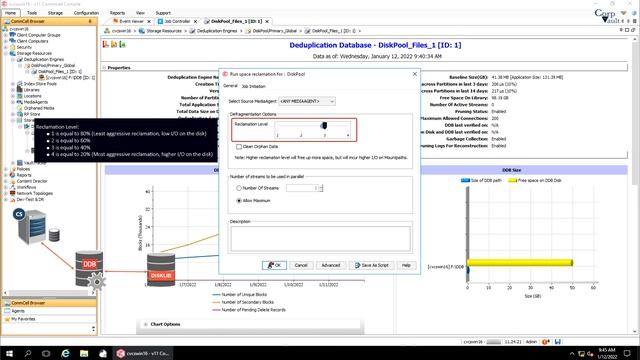
Task: Click Reclamation Level slider tick mark 4
Action: (x=348, y=135)
